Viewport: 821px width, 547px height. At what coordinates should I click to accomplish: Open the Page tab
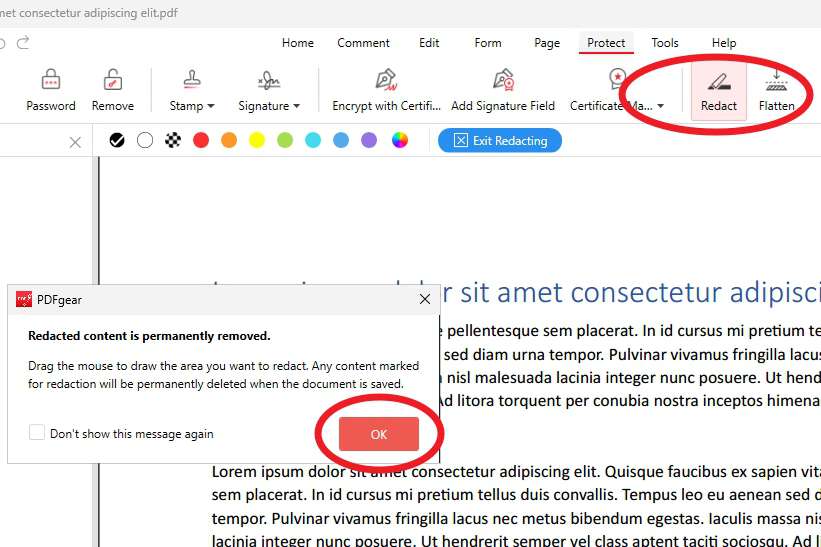547,43
